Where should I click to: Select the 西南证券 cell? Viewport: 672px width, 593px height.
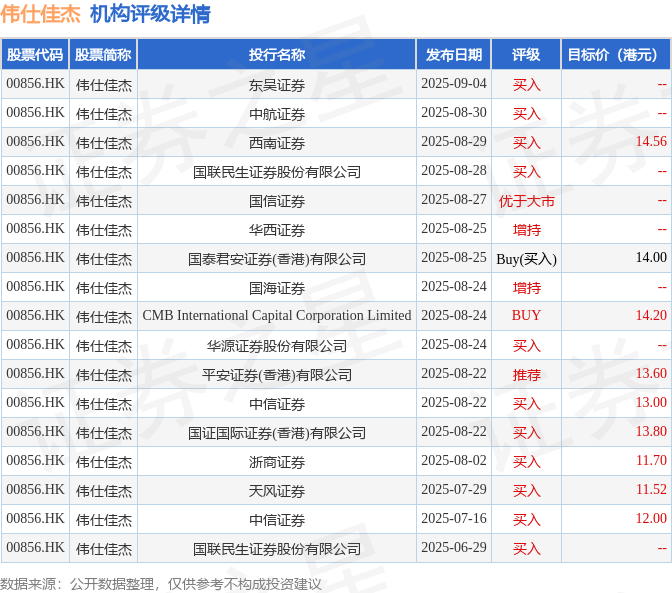[x=277, y=143]
